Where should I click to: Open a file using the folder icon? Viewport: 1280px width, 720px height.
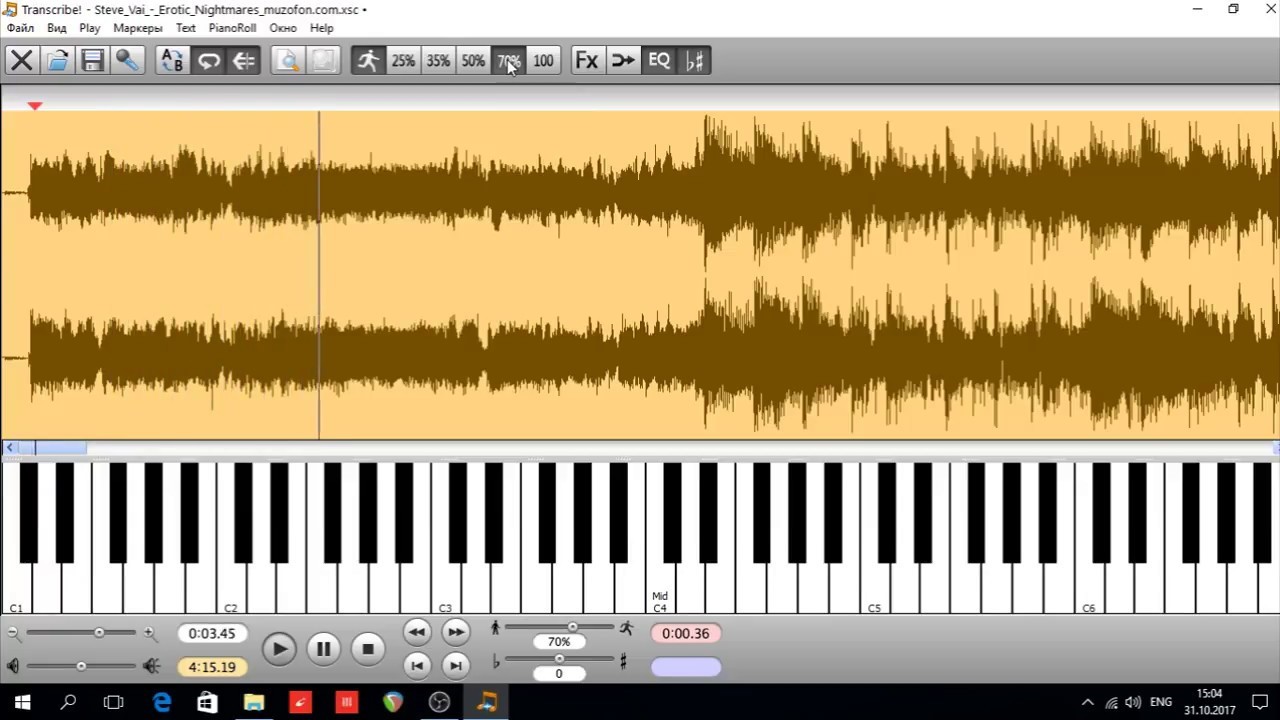point(57,60)
